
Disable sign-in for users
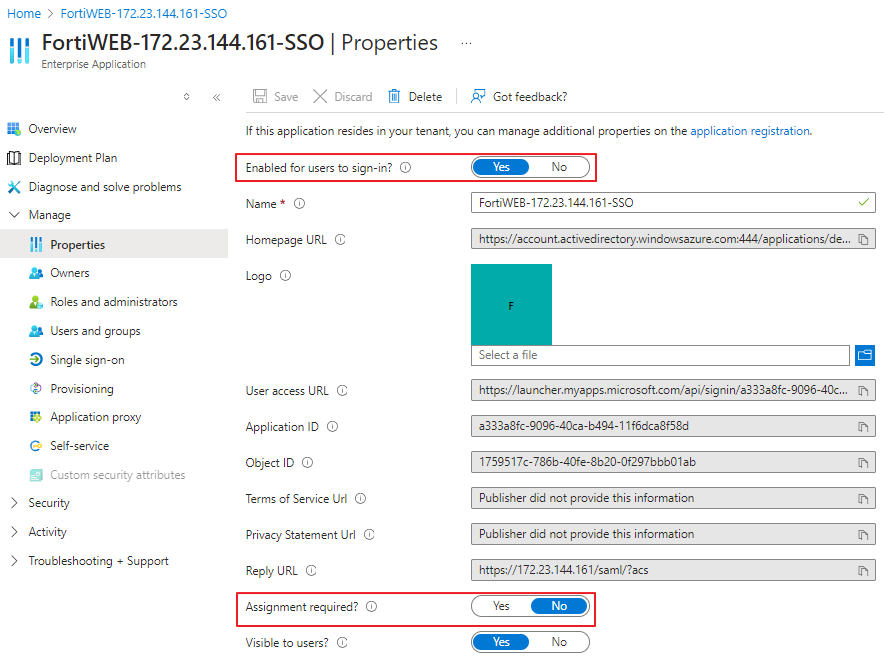pyautogui.click(x=559, y=166)
